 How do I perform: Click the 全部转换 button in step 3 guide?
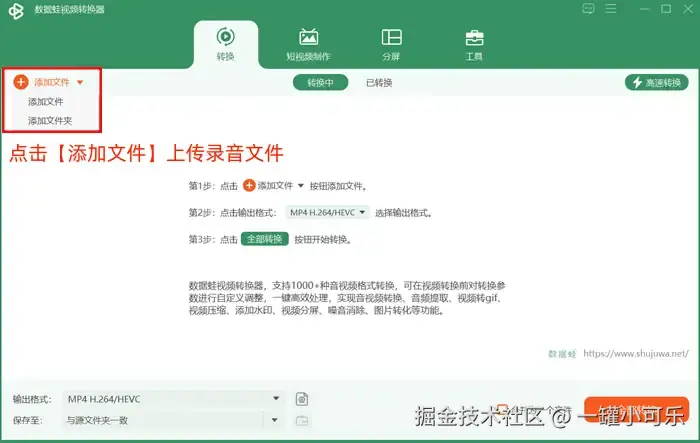265,239
